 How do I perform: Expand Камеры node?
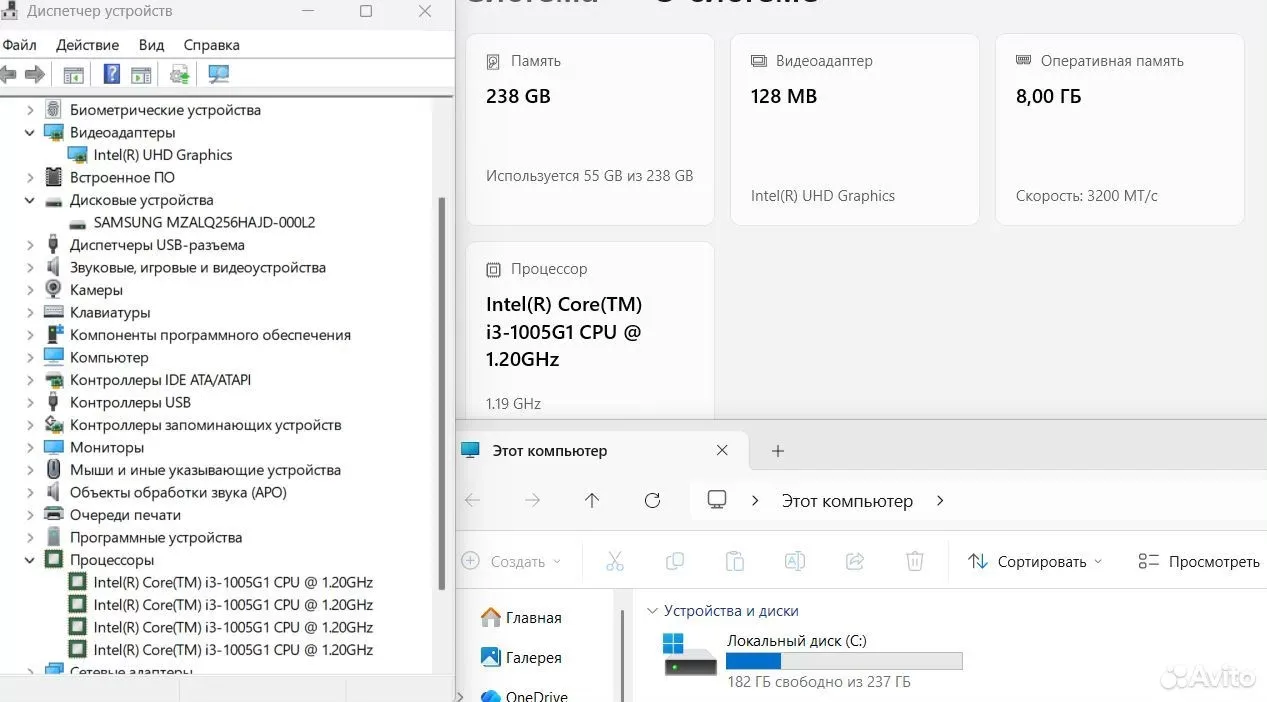coord(30,290)
